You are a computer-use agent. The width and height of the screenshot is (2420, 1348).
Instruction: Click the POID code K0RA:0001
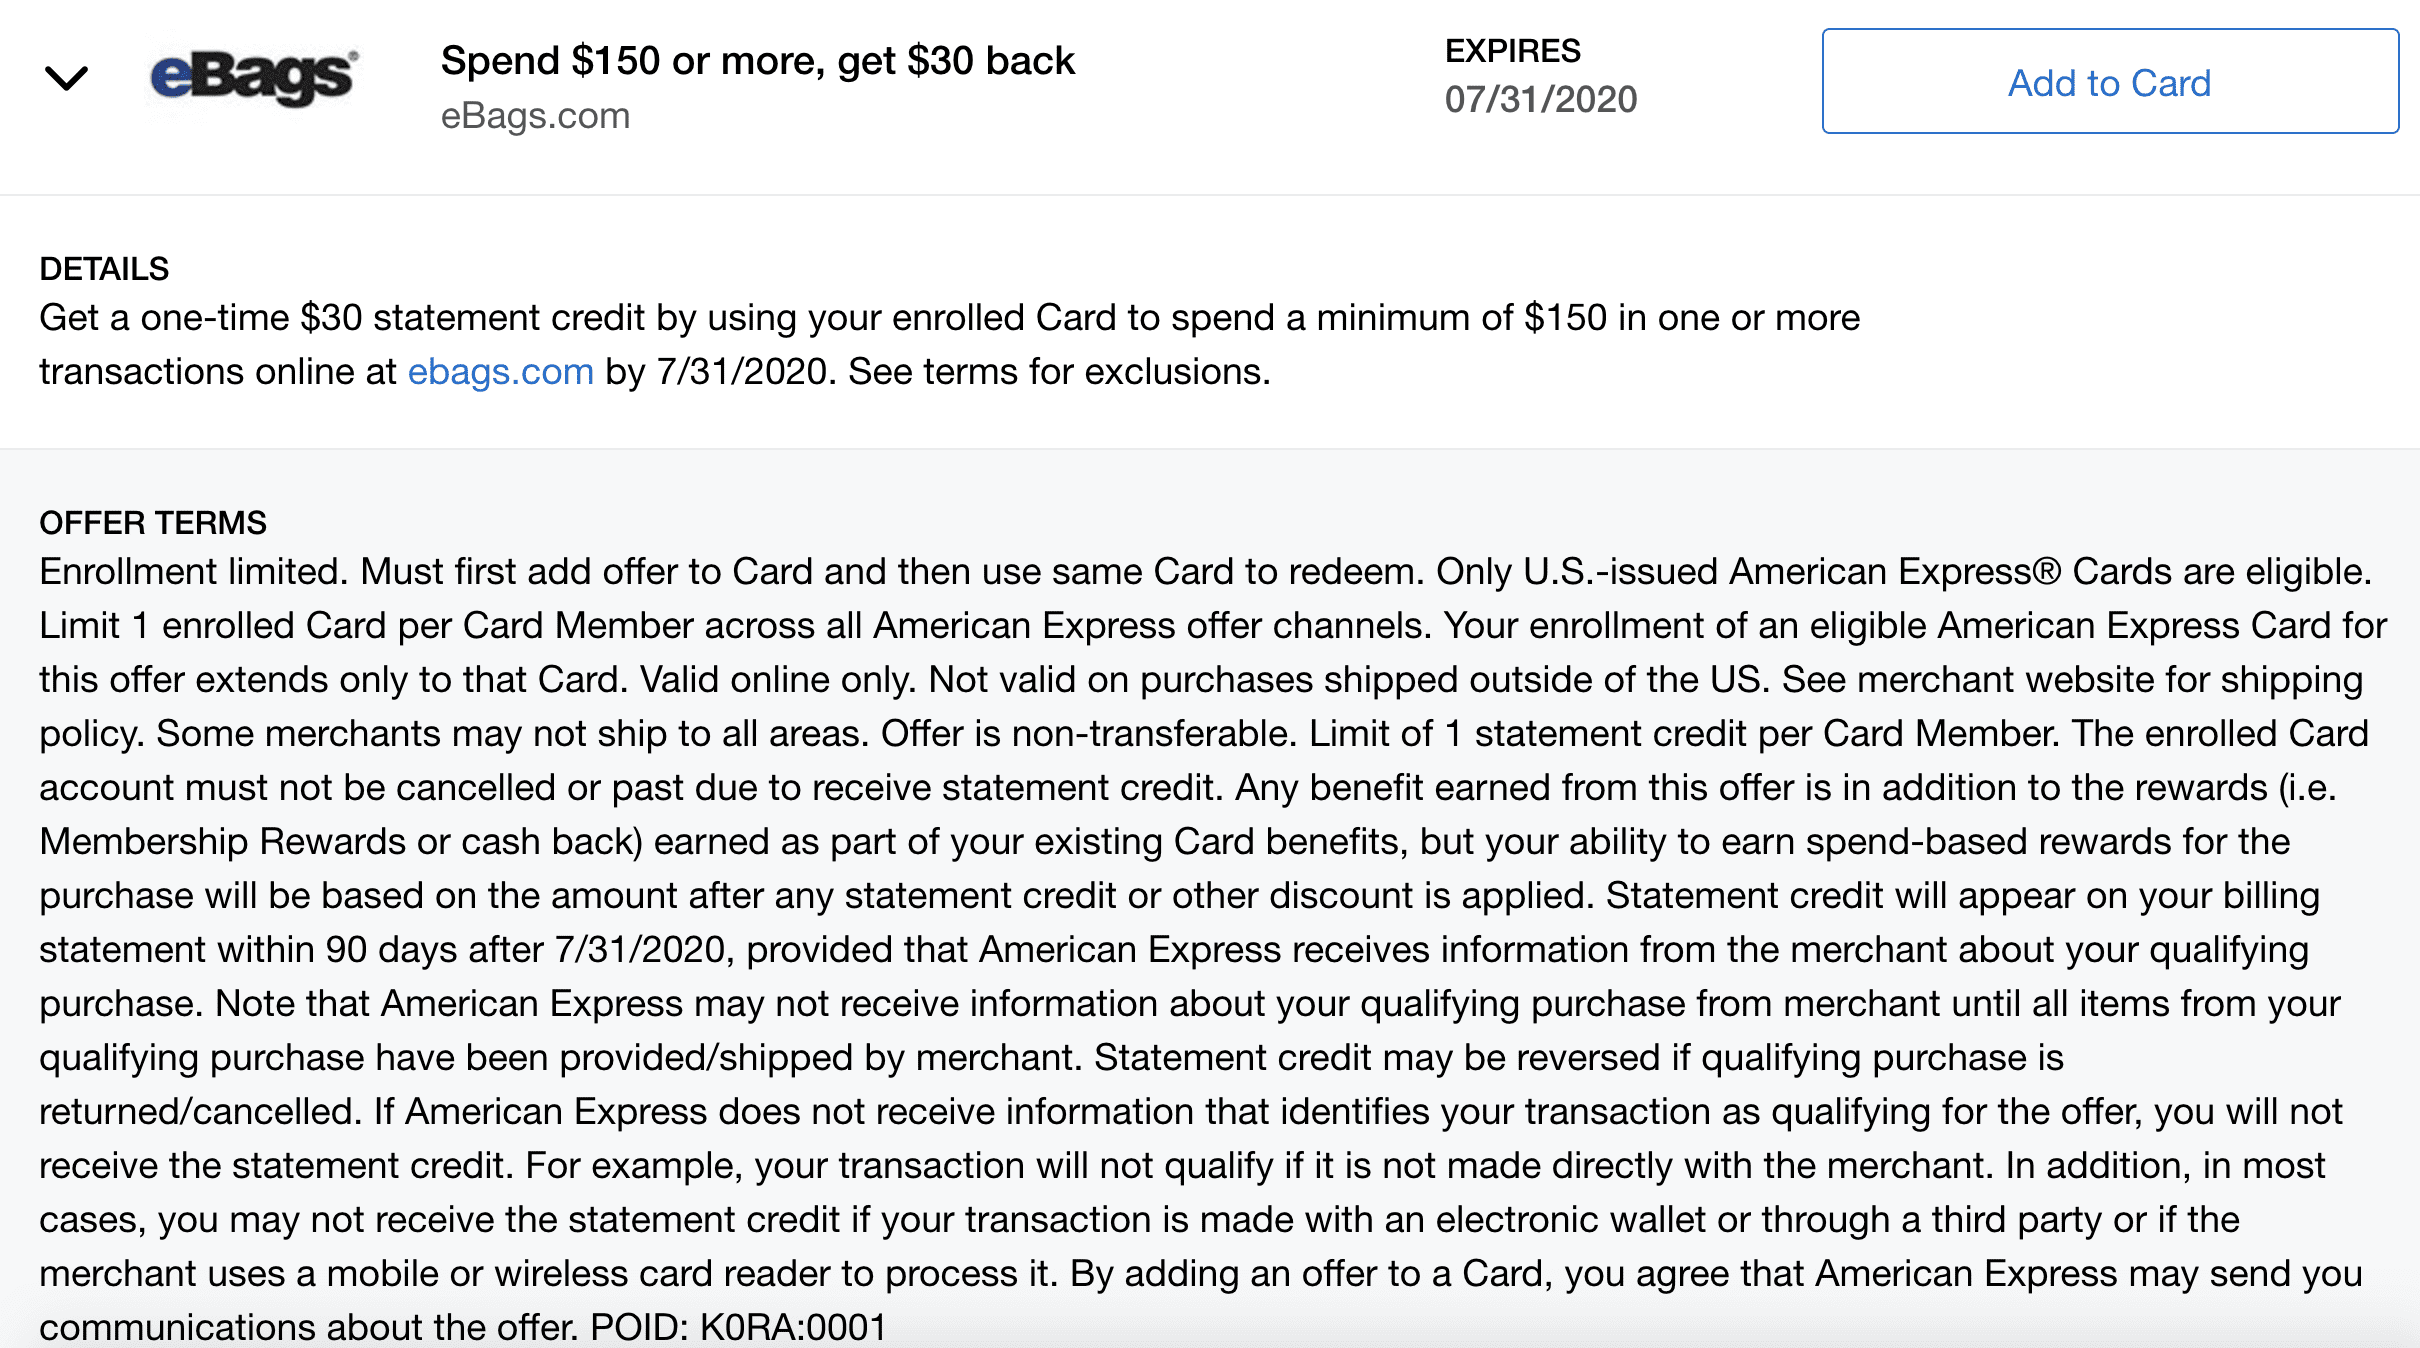point(792,1327)
